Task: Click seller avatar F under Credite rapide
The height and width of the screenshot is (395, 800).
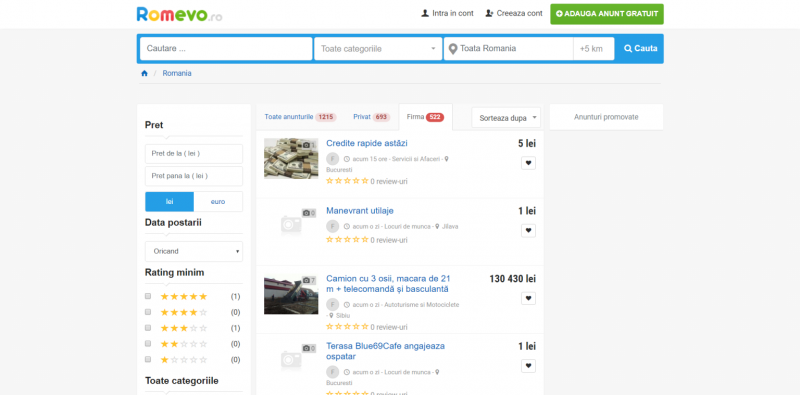Action: click(332, 159)
